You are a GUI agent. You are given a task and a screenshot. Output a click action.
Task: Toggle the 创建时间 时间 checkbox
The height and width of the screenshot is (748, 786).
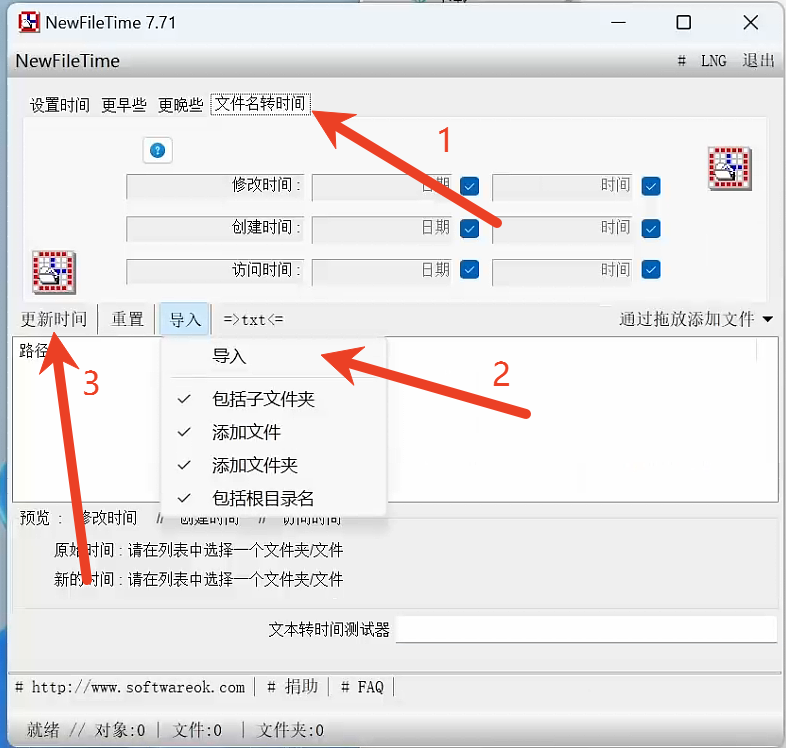651,229
